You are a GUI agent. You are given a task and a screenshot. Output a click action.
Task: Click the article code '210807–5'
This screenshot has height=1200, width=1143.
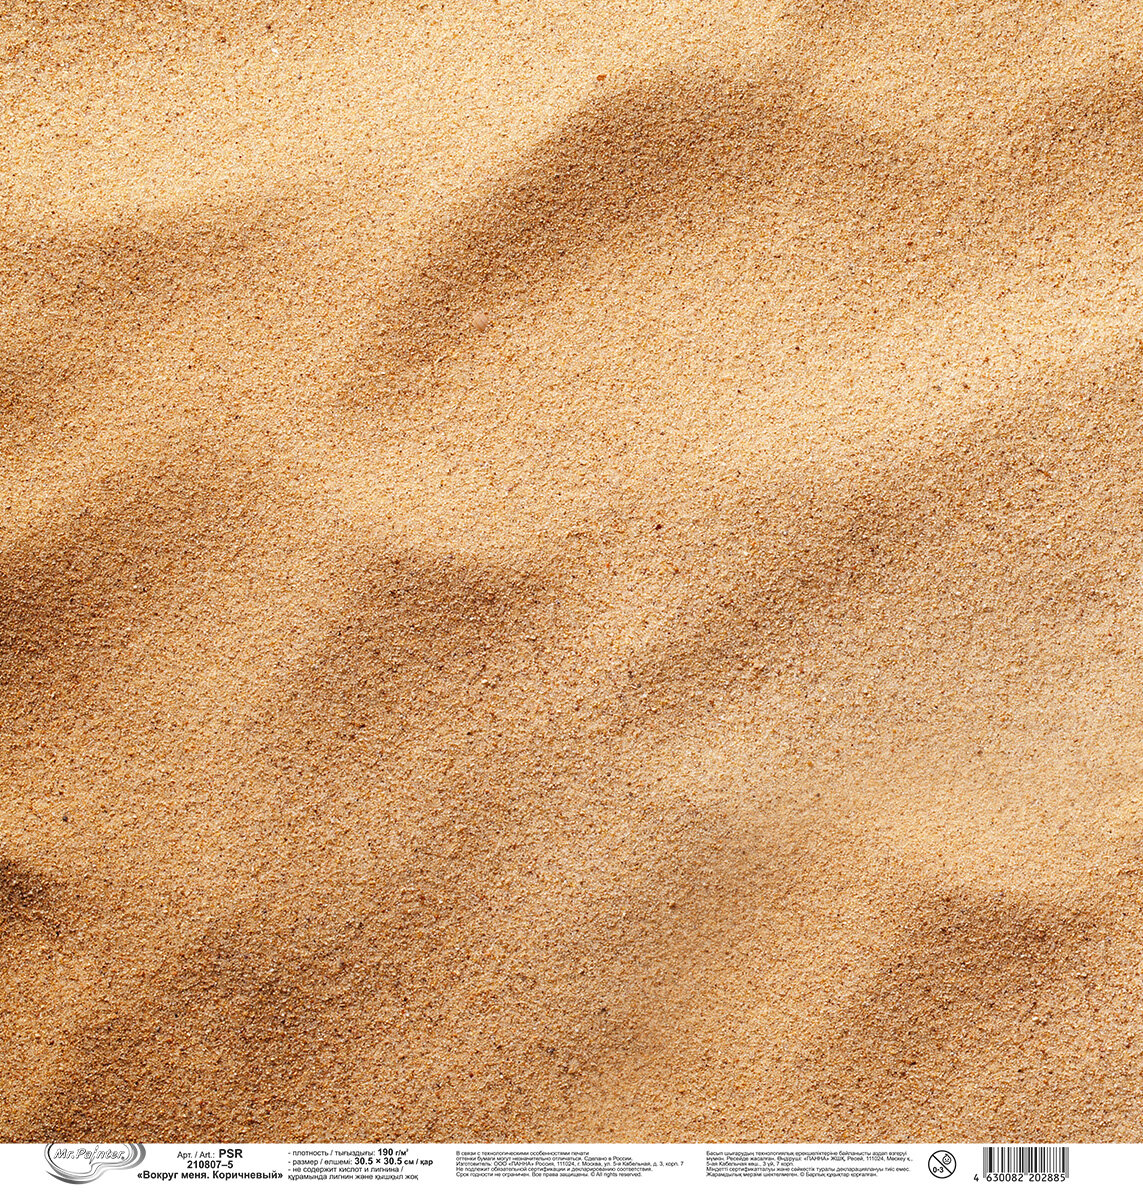[210, 1164]
